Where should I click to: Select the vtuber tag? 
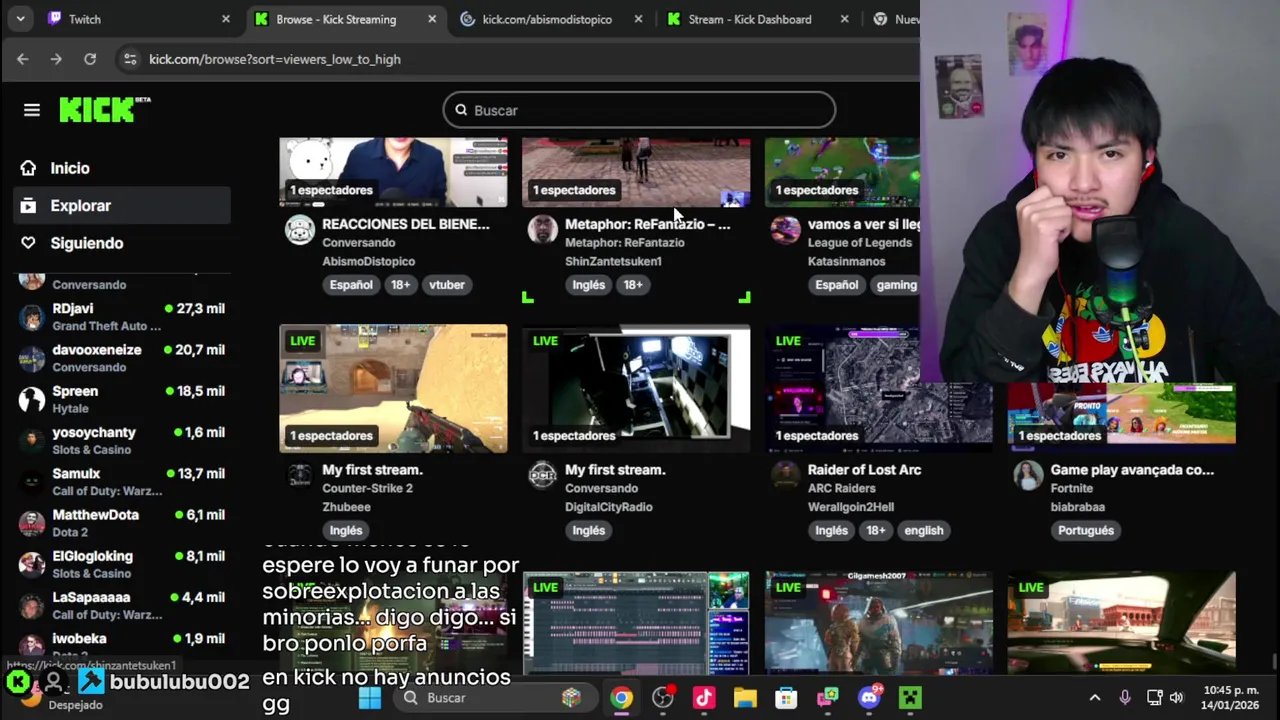coord(447,285)
